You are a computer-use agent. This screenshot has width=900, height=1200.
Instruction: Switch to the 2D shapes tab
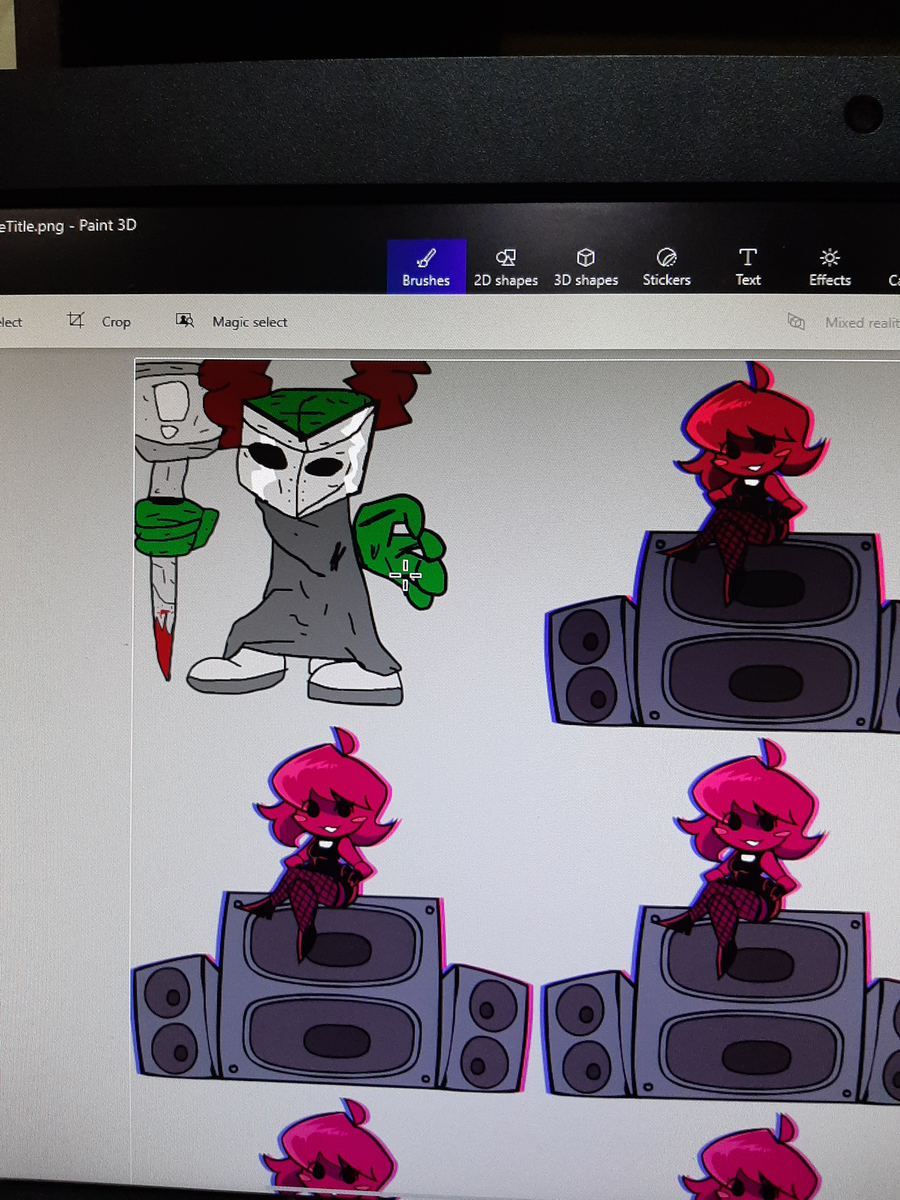(x=506, y=267)
